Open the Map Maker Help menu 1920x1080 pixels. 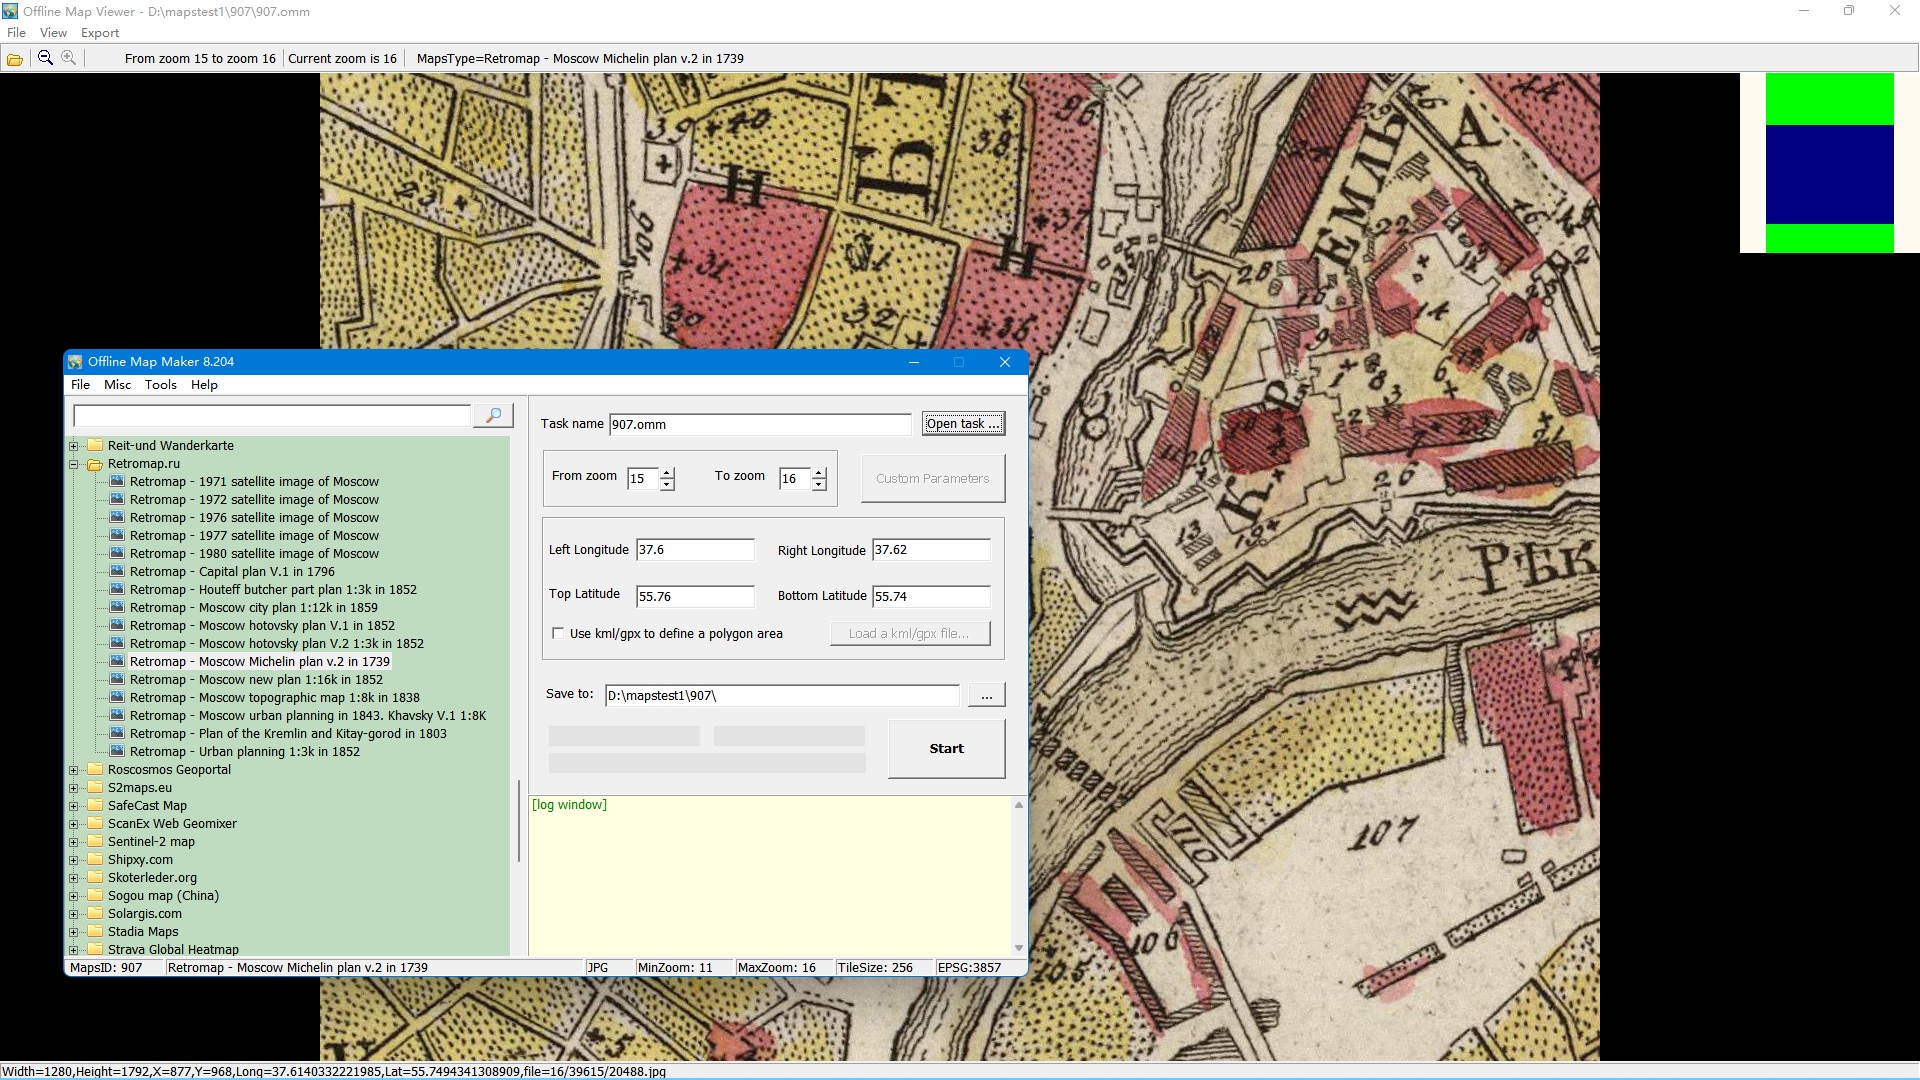[204, 385]
